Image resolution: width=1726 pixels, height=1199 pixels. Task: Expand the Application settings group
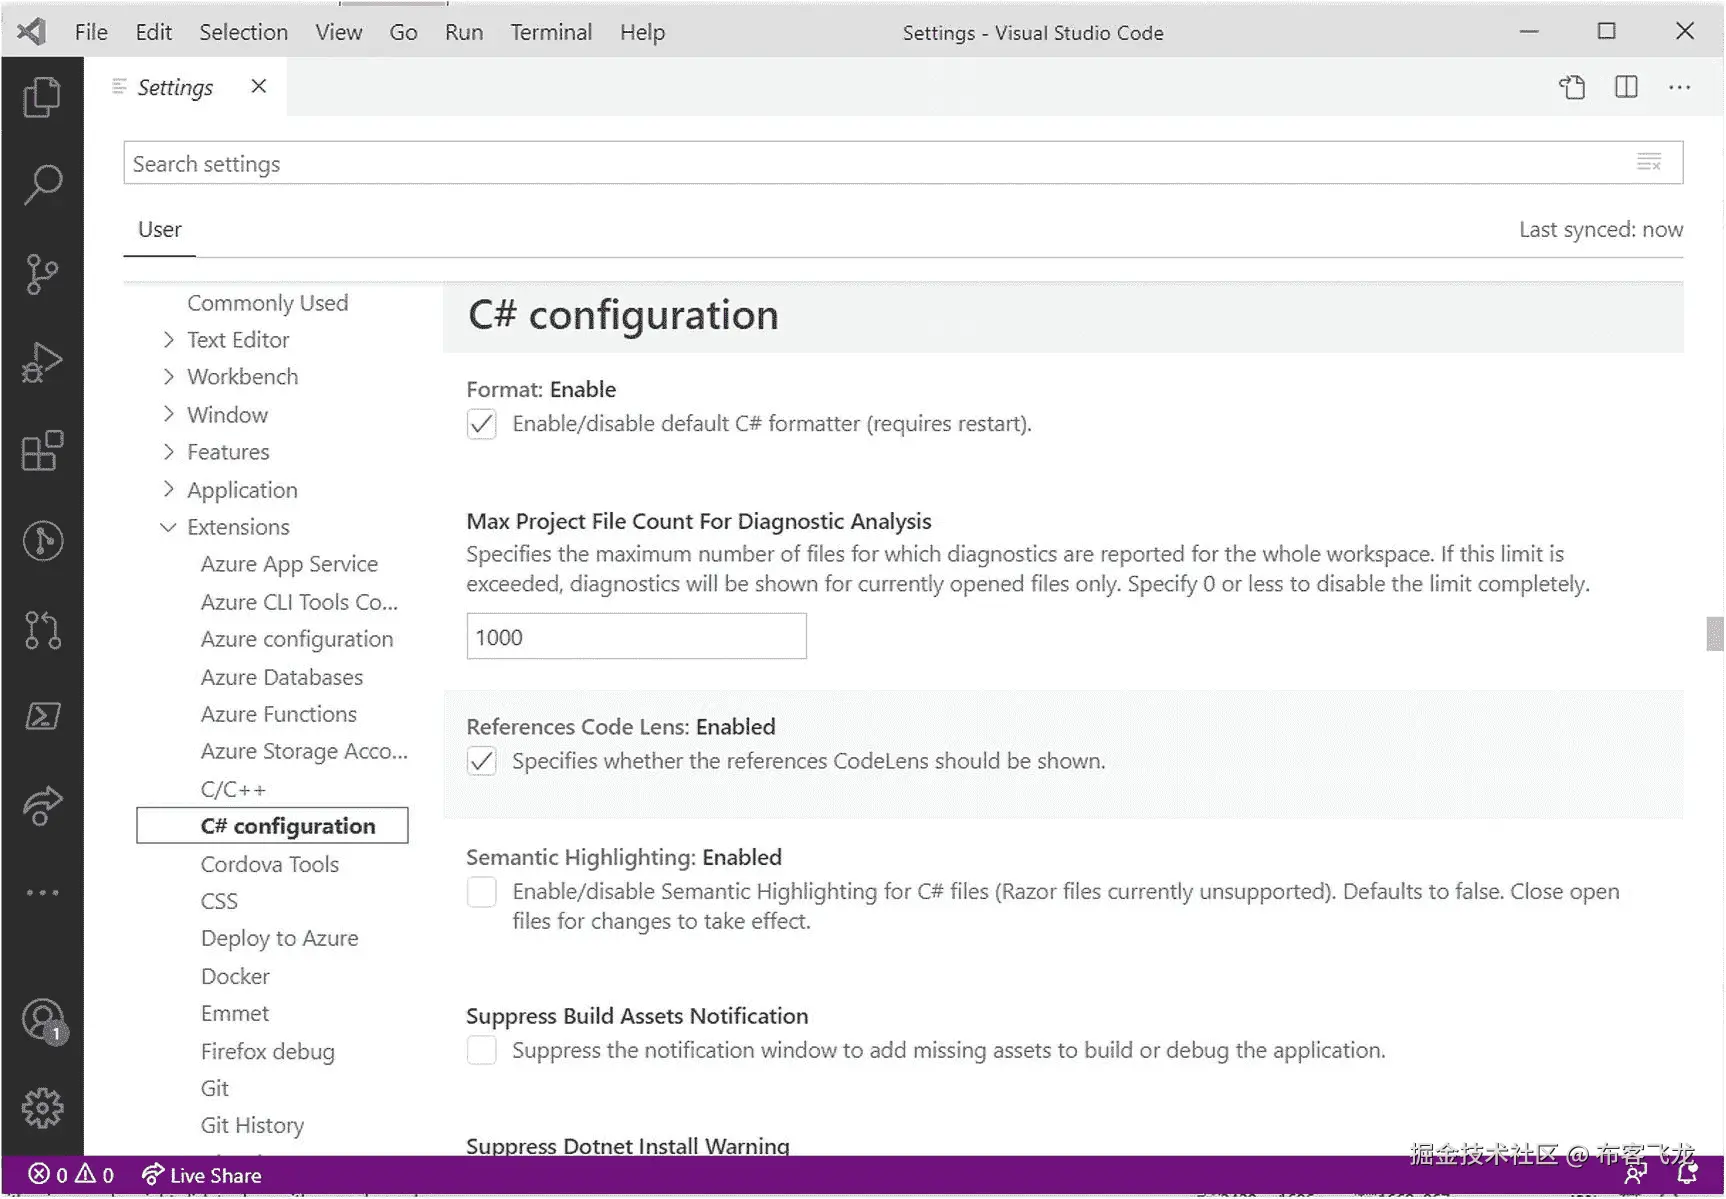[x=169, y=490]
